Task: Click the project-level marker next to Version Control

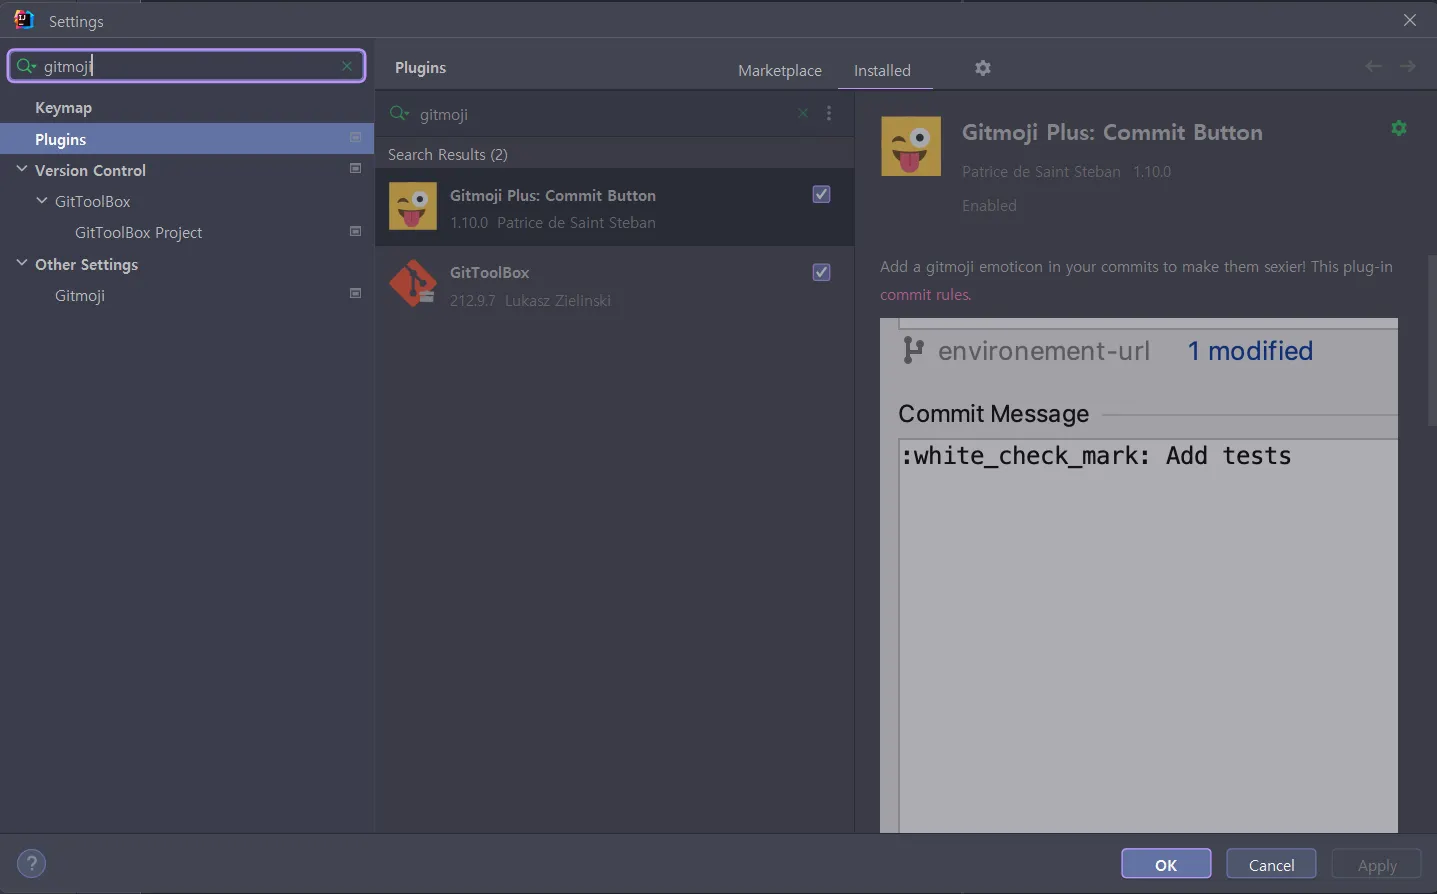Action: pyautogui.click(x=355, y=168)
